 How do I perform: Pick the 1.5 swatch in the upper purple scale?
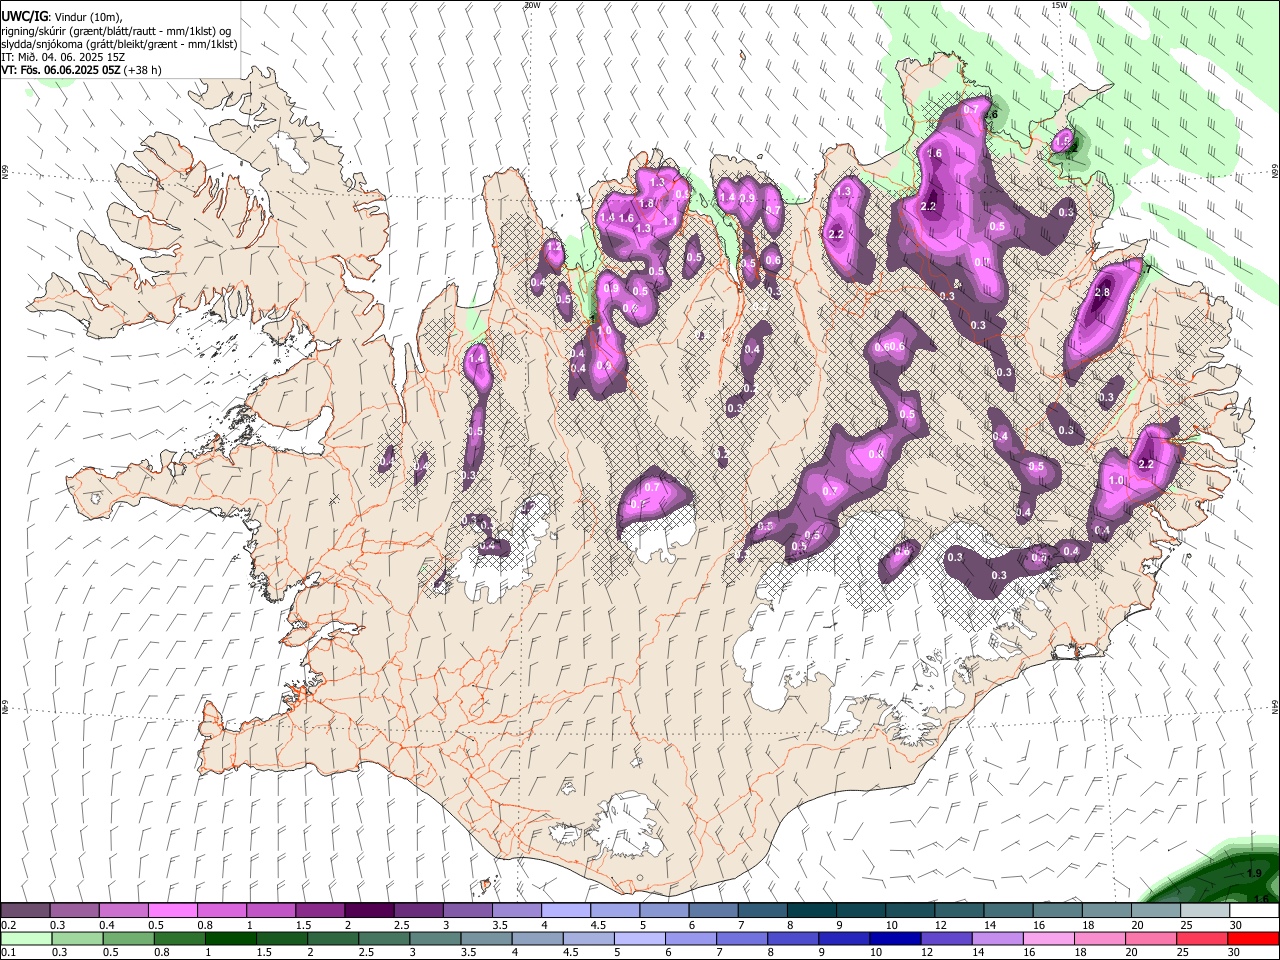pos(319,911)
